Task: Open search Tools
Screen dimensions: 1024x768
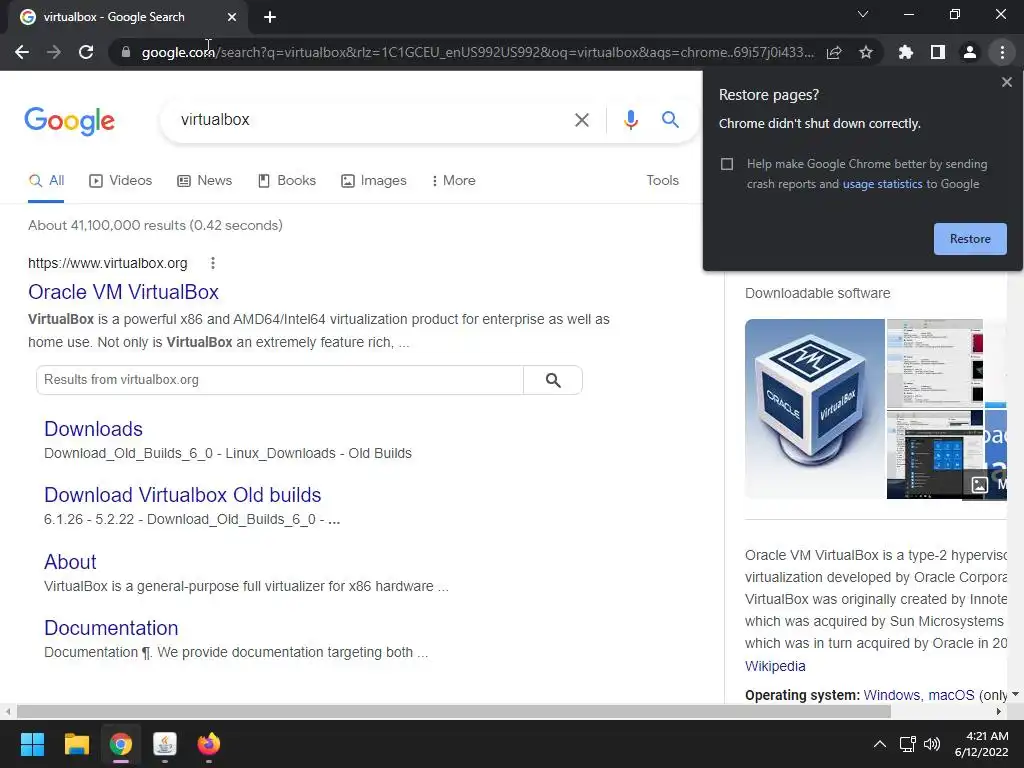Action: (x=662, y=181)
